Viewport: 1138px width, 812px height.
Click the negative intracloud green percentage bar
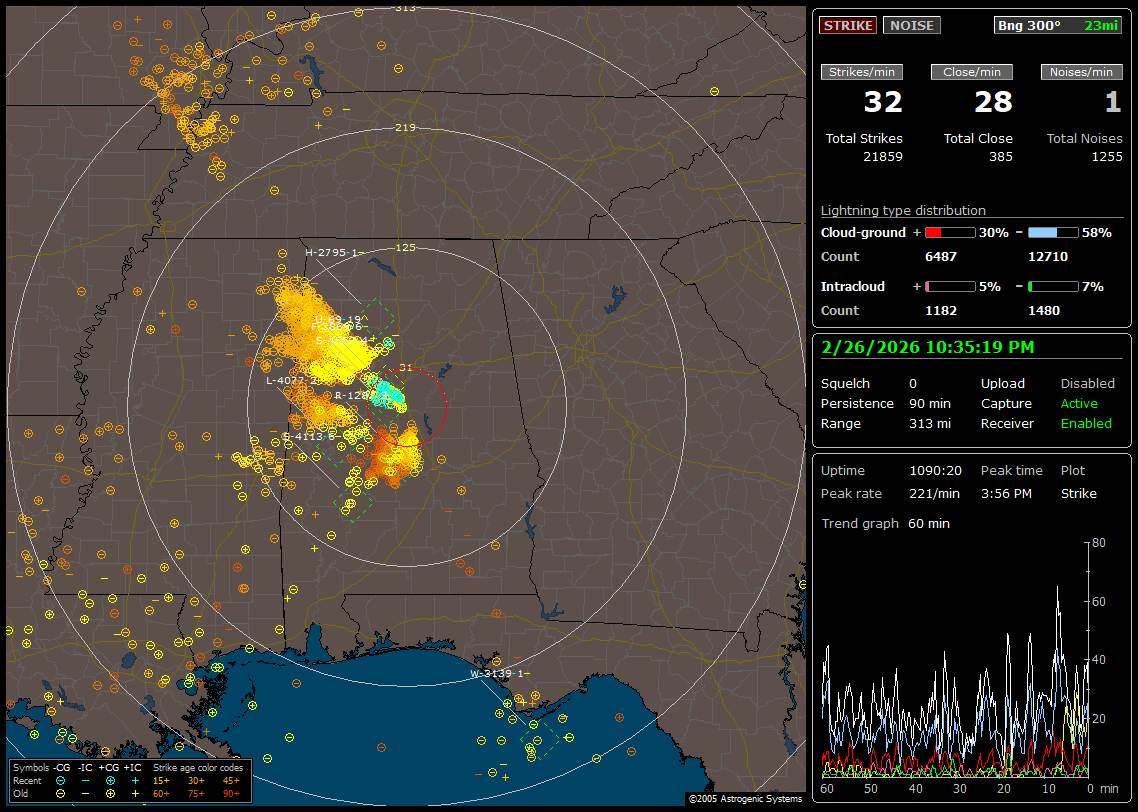[1053, 286]
